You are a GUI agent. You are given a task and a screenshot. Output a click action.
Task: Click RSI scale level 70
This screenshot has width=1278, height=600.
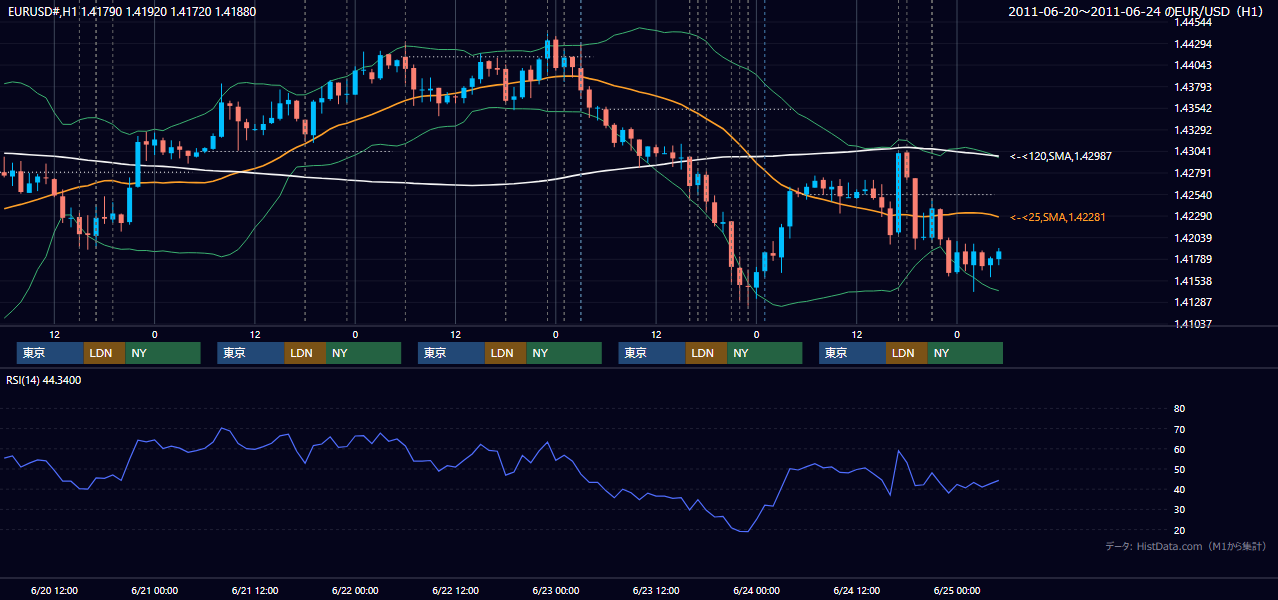pos(1179,429)
